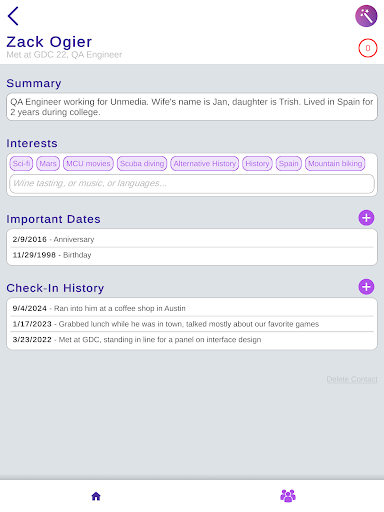Add a new check-in entry

366,287
